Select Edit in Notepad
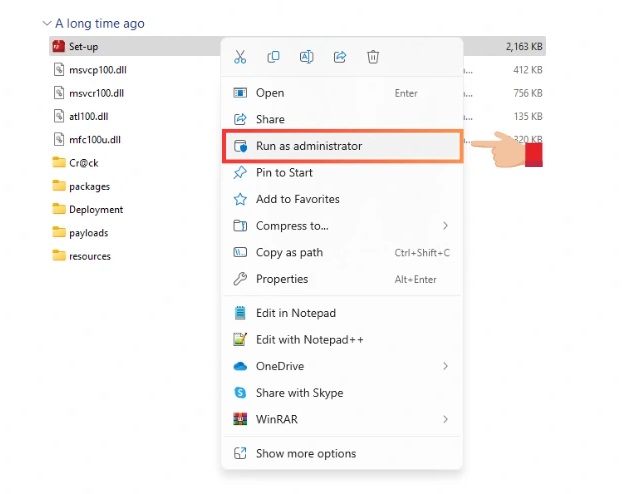 point(342,313)
